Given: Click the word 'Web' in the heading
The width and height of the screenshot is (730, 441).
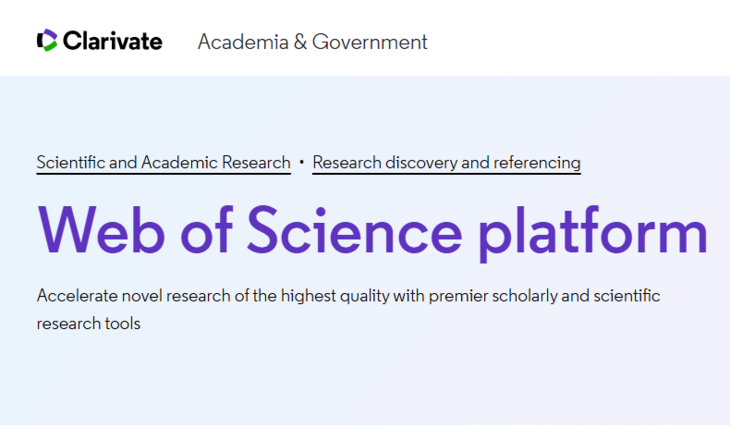Looking at the screenshot, I should [x=101, y=230].
